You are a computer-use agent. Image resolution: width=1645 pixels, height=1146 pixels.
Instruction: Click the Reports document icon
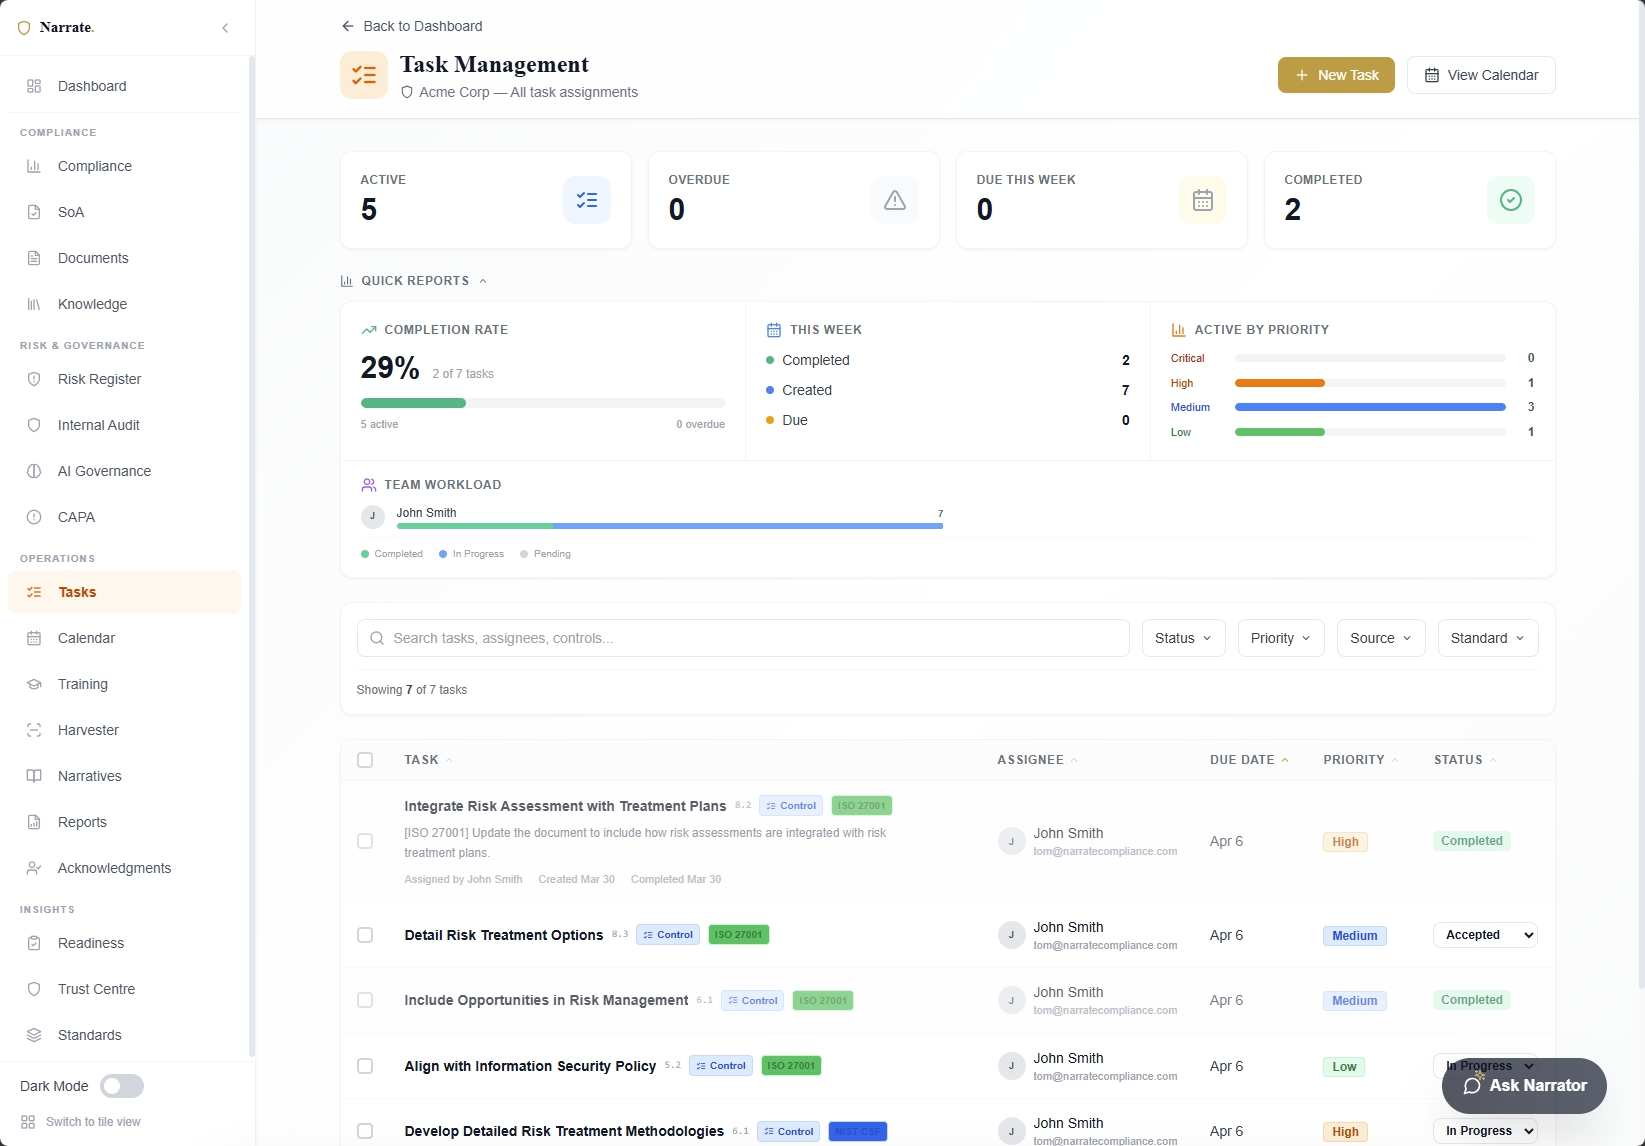pos(33,822)
